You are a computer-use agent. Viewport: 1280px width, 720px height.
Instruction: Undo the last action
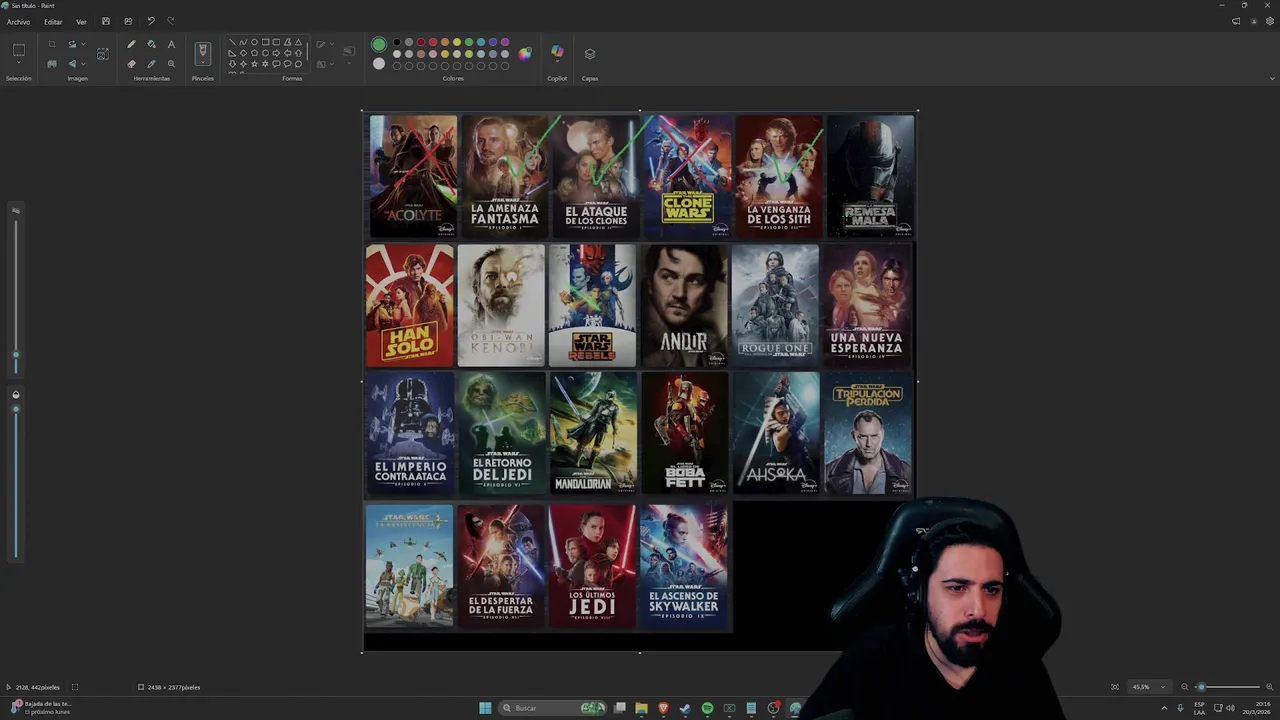(150, 21)
